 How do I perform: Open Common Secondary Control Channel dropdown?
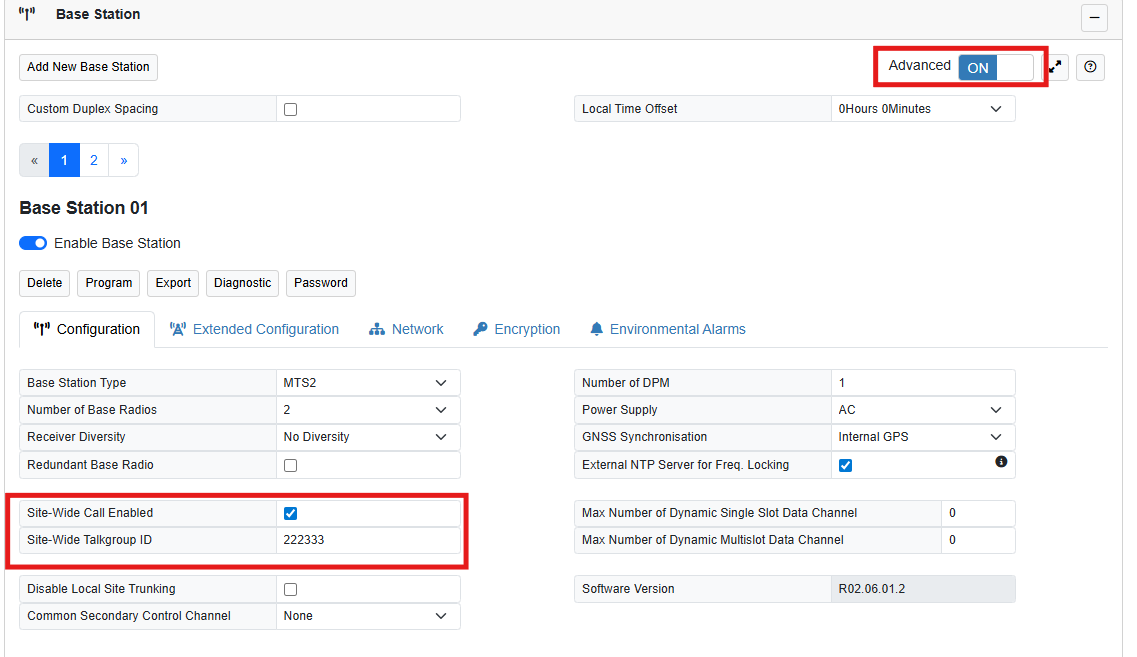[x=368, y=616]
